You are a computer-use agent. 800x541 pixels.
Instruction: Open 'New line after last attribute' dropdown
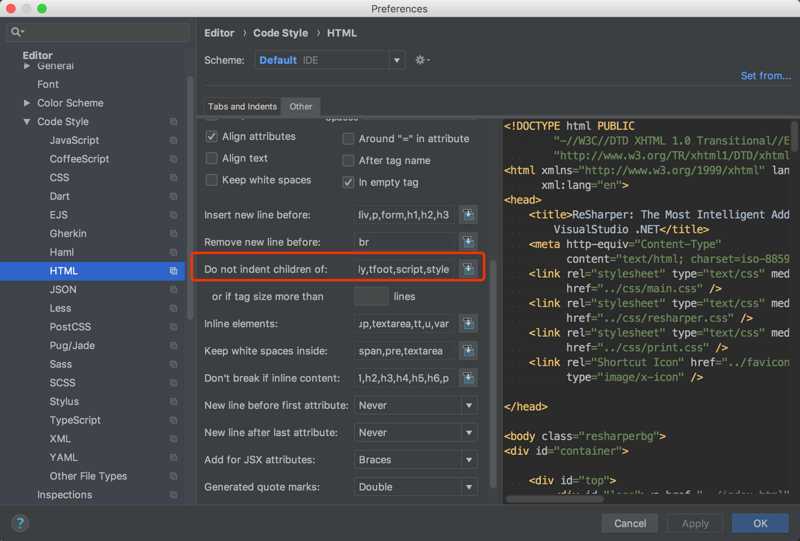pyautogui.click(x=416, y=432)
